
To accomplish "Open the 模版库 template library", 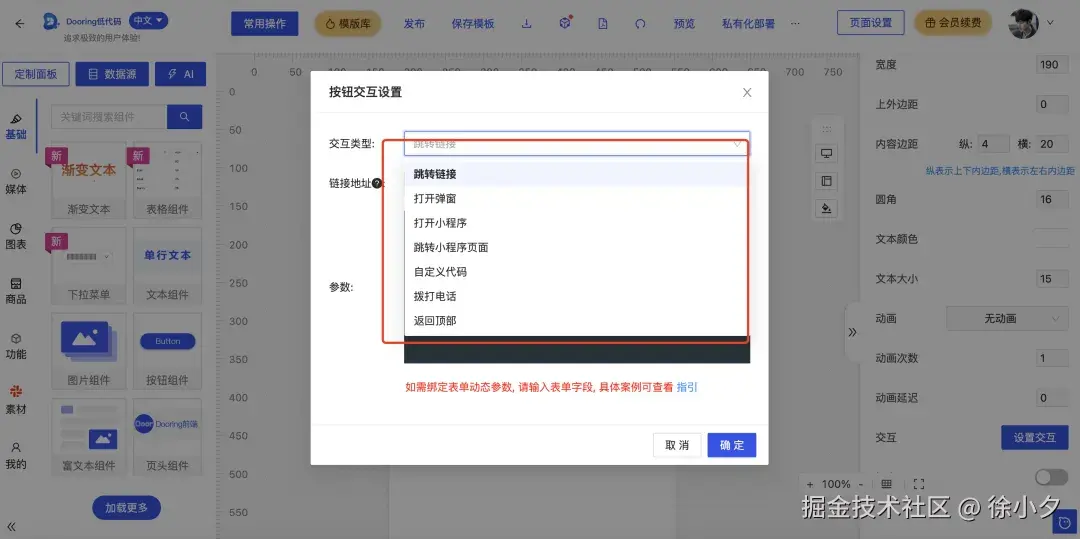I will 348,23.
